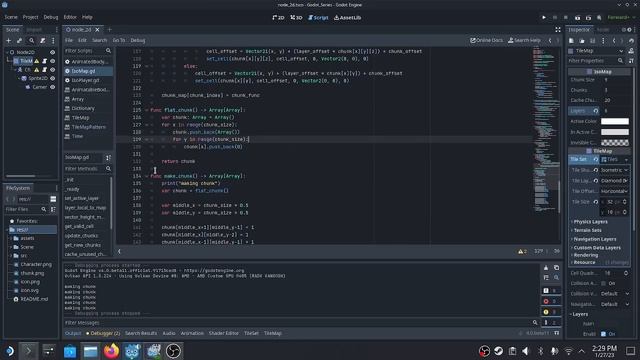The height and width of the screenshot is (360, 640).
Task: Switch to the Shader Editor bottom tab
Action: pyautogui.click(x=224, y=333)
